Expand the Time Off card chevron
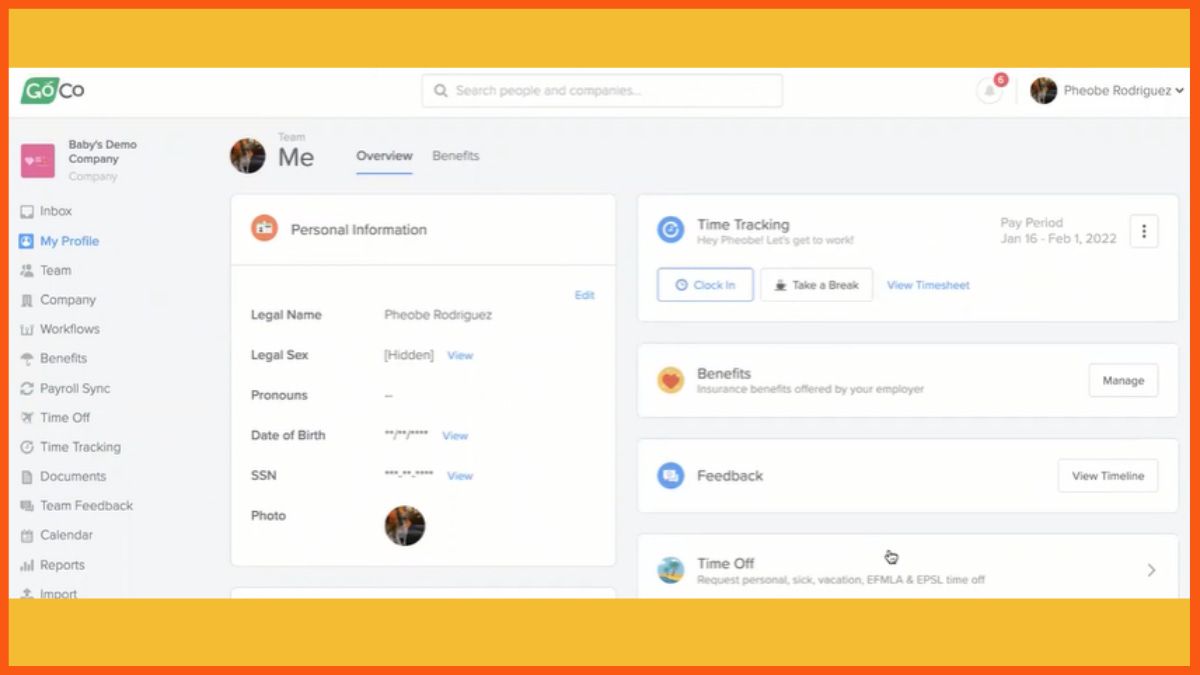 (x=1151, y=570)
